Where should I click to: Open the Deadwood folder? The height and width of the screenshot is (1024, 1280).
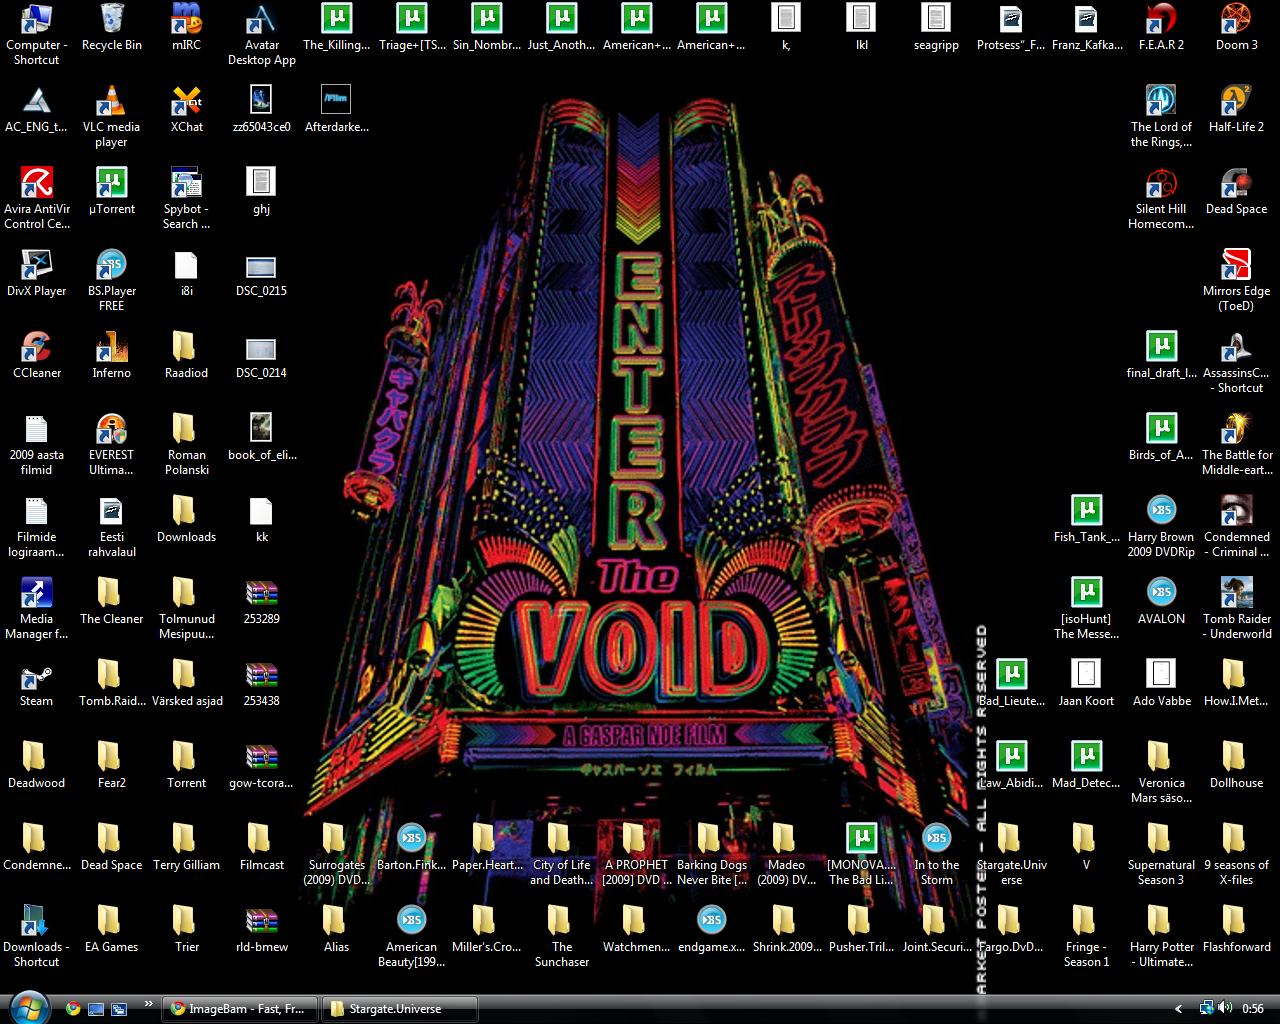coord(36,766)
